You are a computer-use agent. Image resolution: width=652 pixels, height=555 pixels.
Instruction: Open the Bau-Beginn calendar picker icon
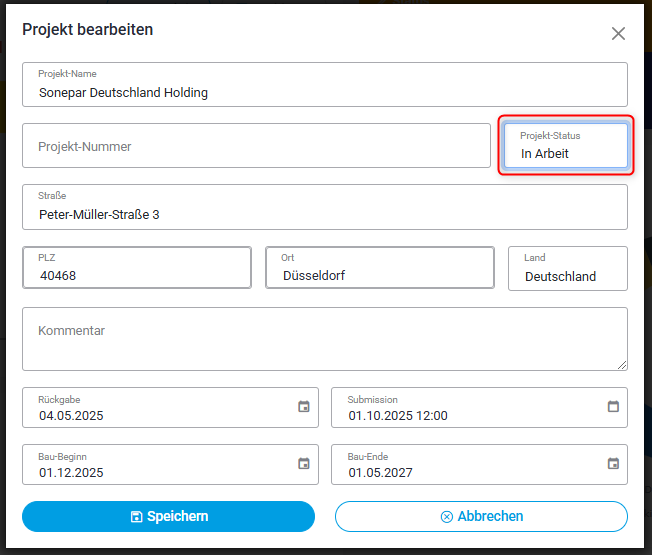[304, 463]
